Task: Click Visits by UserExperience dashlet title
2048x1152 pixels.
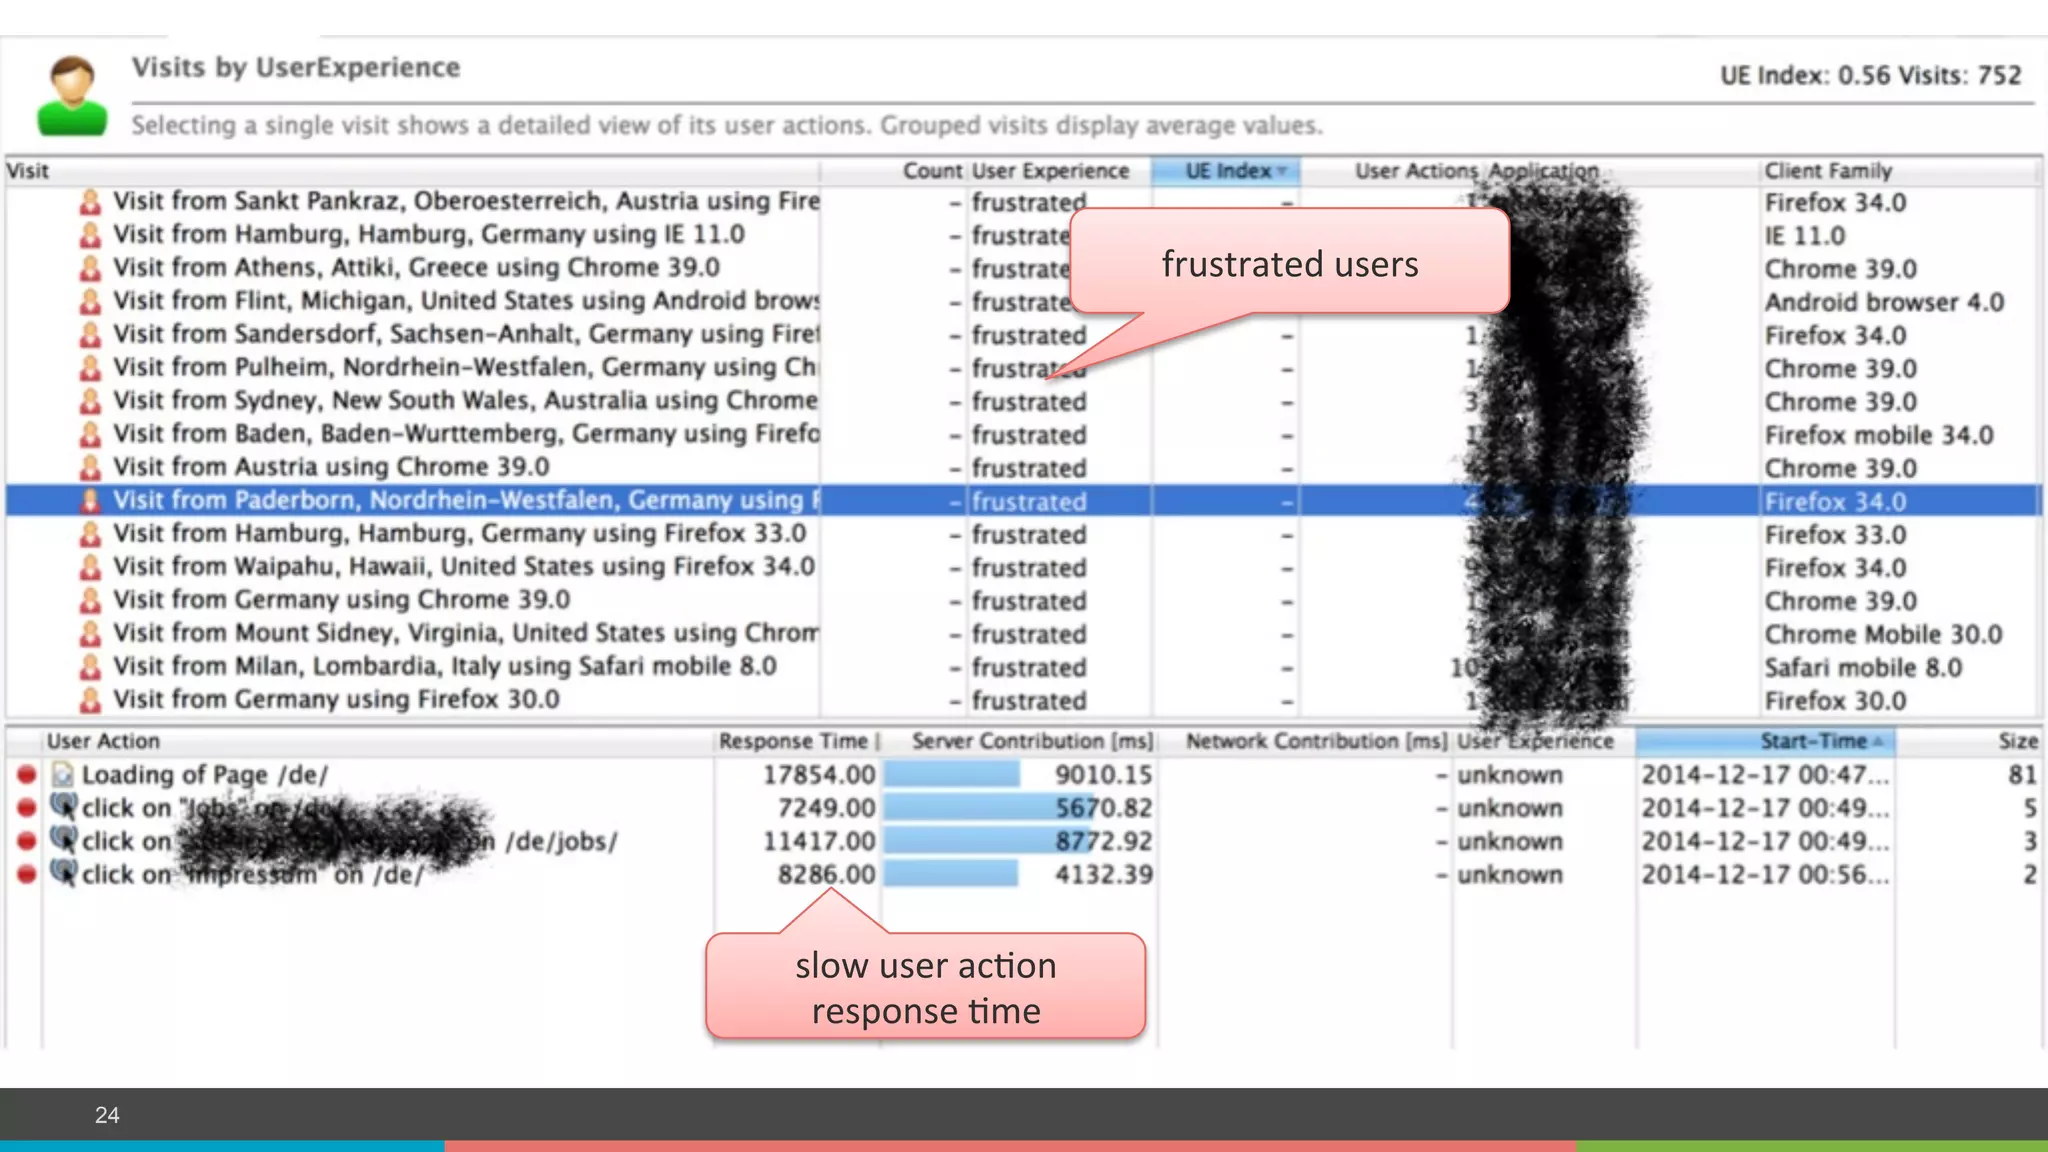Action: click(x=296, y=67)
